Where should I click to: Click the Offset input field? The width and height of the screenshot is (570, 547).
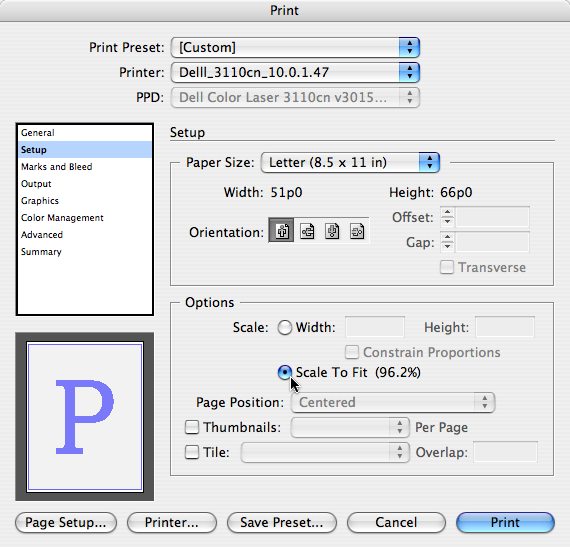(493, 217)
